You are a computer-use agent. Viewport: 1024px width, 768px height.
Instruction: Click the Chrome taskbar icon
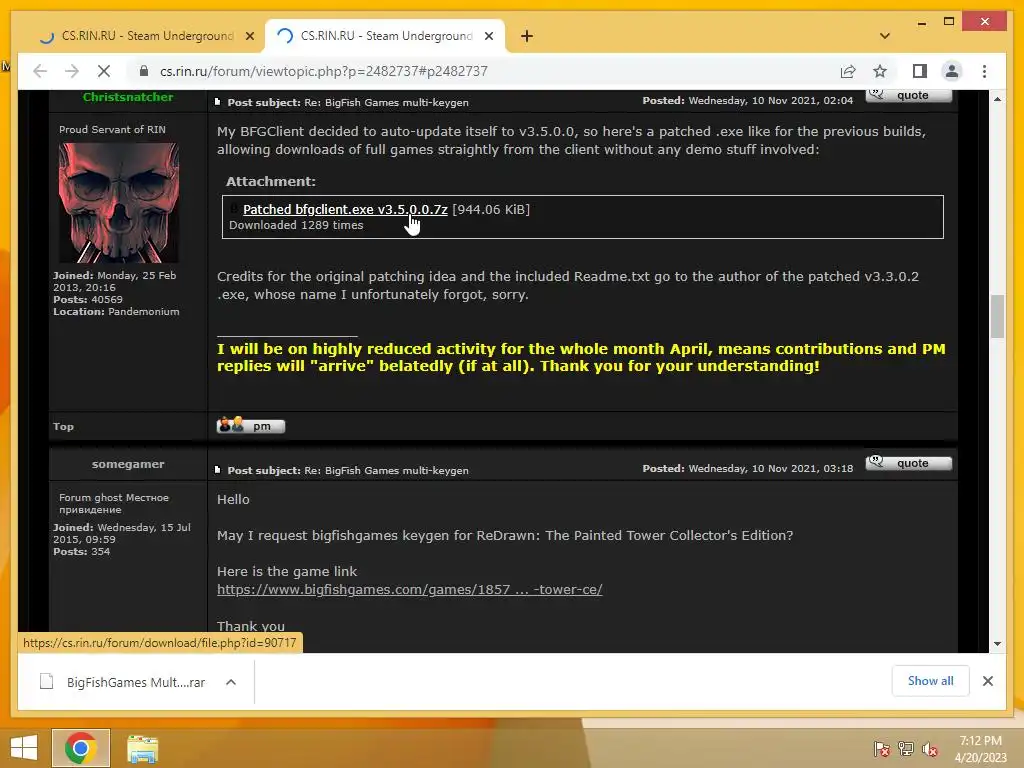tap(81, 748)
